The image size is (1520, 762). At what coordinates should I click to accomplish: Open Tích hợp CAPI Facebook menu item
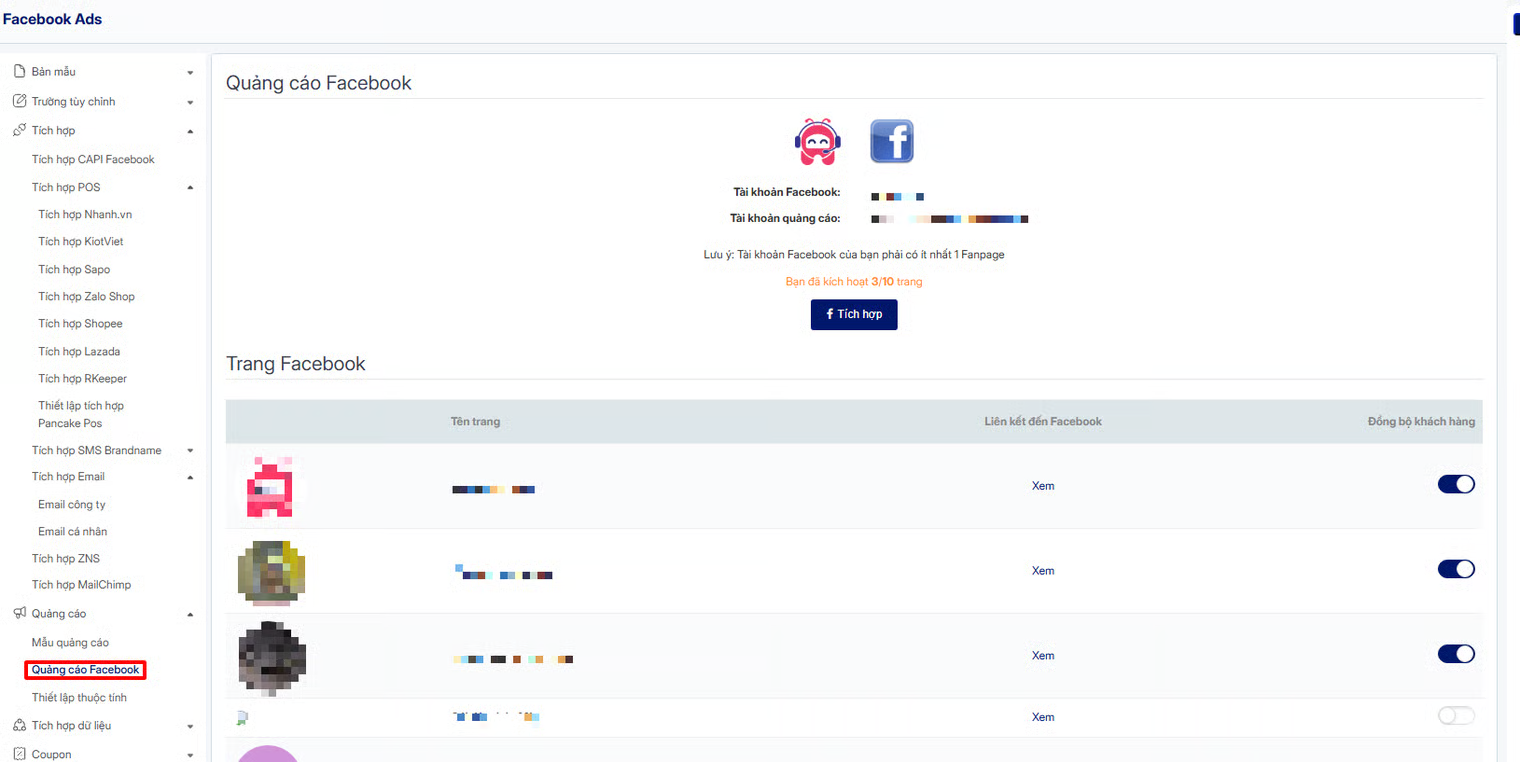(93, 159)
